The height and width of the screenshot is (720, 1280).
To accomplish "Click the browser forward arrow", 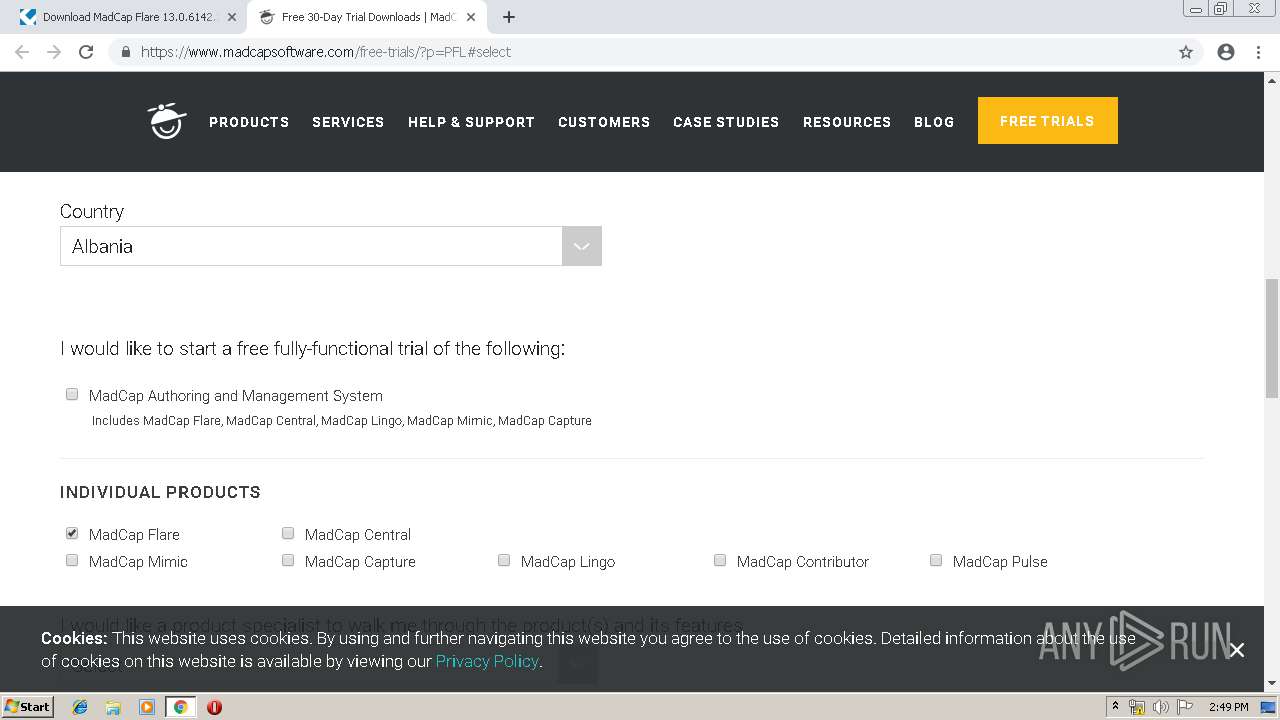I will point(54,52).
